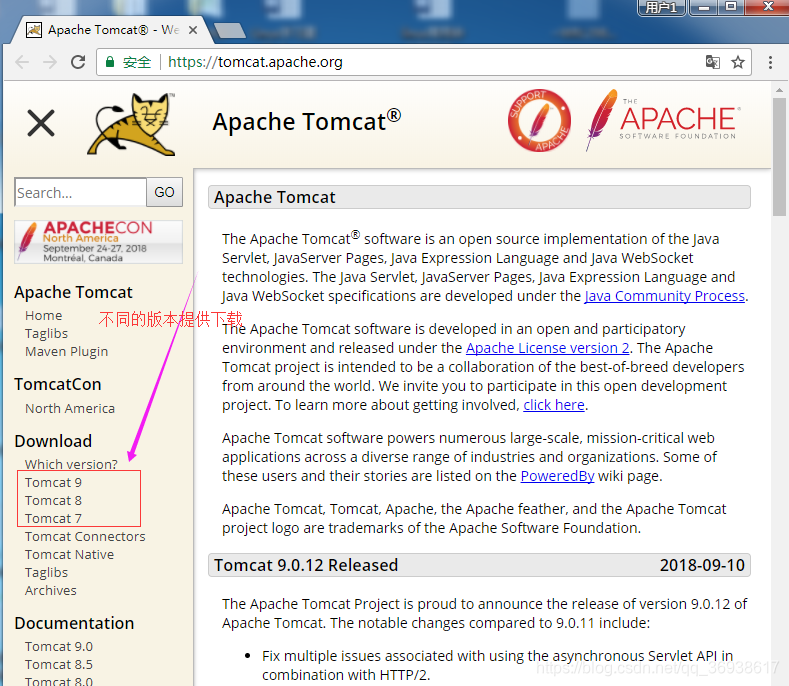Screen dimensions: 789x686
Task: Open Tomcat 9 download link
Action: (x=53, y=483)
